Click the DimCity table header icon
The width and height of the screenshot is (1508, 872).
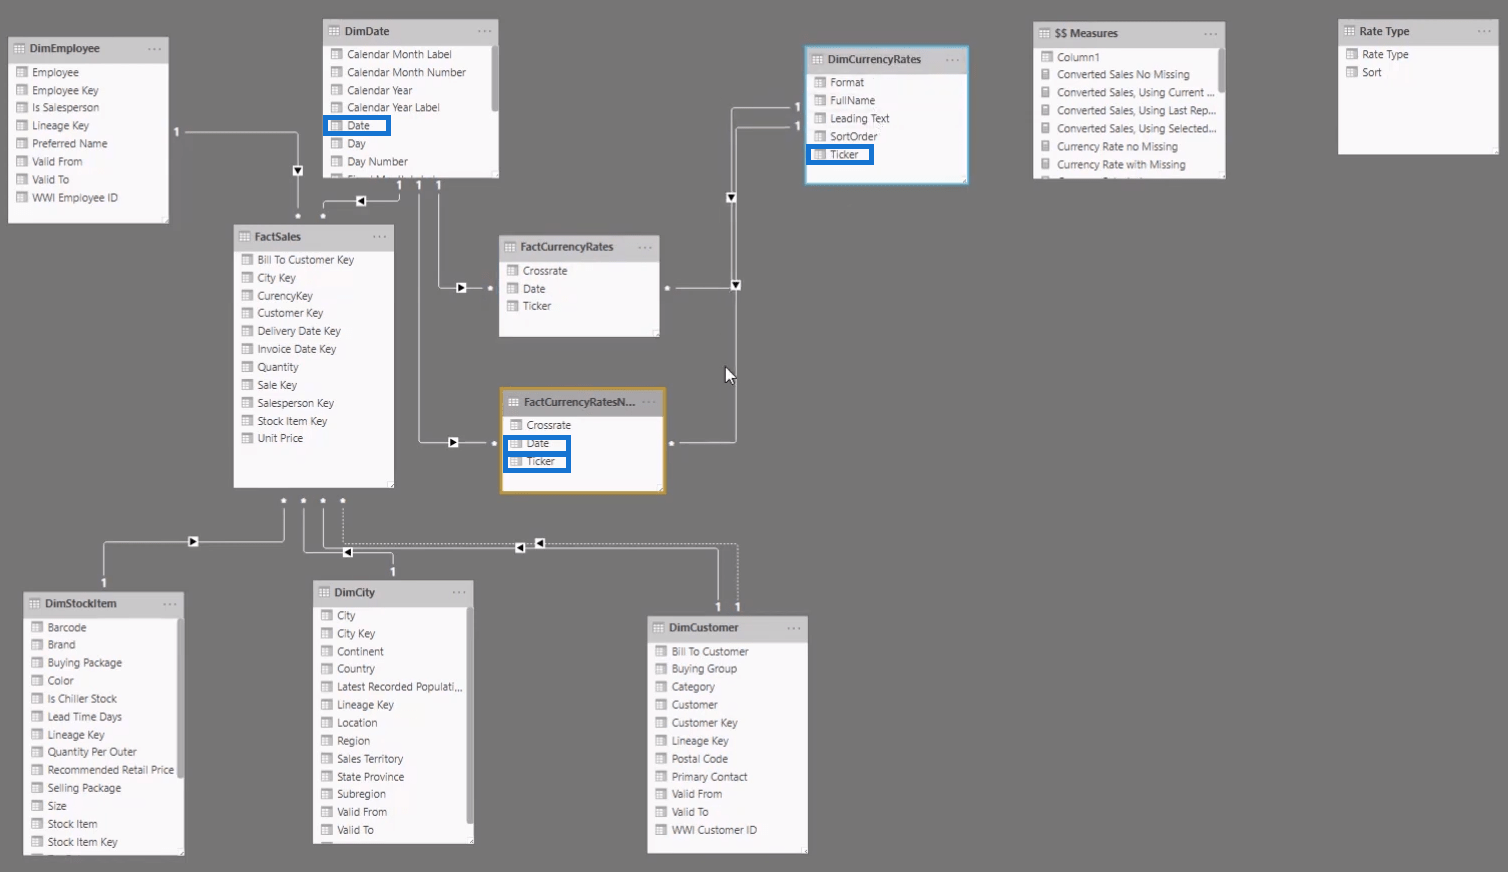[325, 593]
